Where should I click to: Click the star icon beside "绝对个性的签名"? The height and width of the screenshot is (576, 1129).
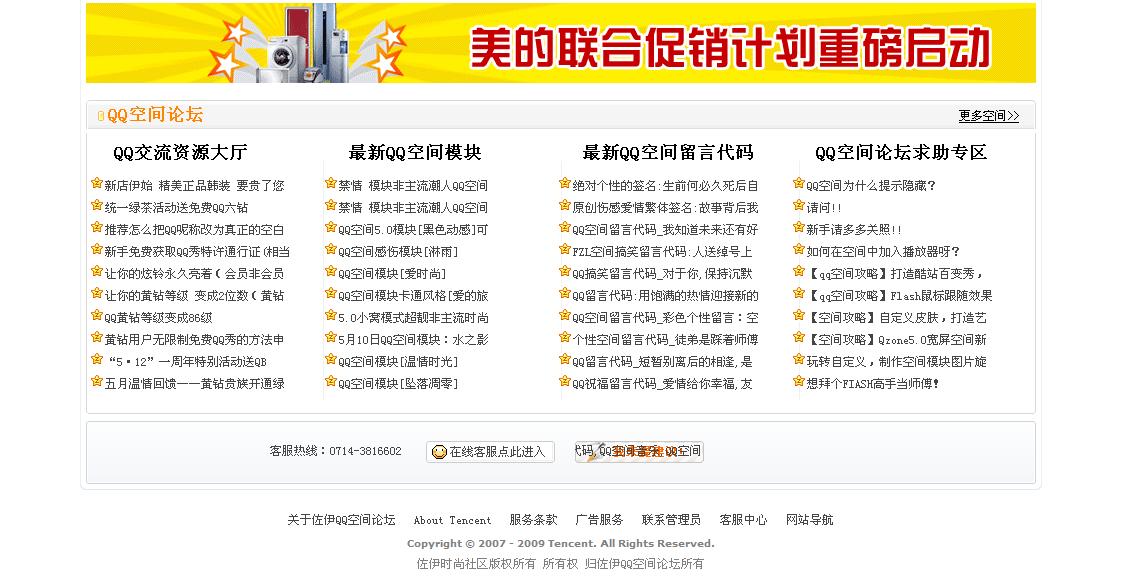(564, 184)
